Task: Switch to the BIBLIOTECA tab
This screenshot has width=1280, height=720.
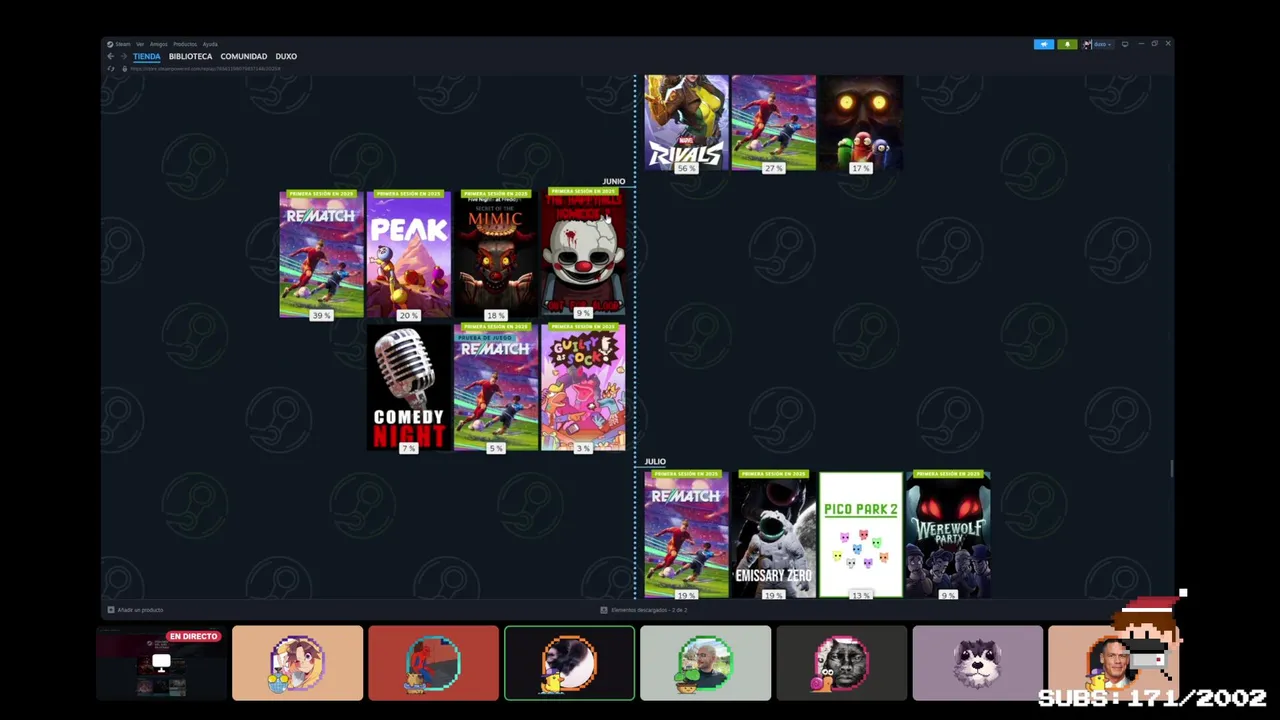Action: coord(190,56)
